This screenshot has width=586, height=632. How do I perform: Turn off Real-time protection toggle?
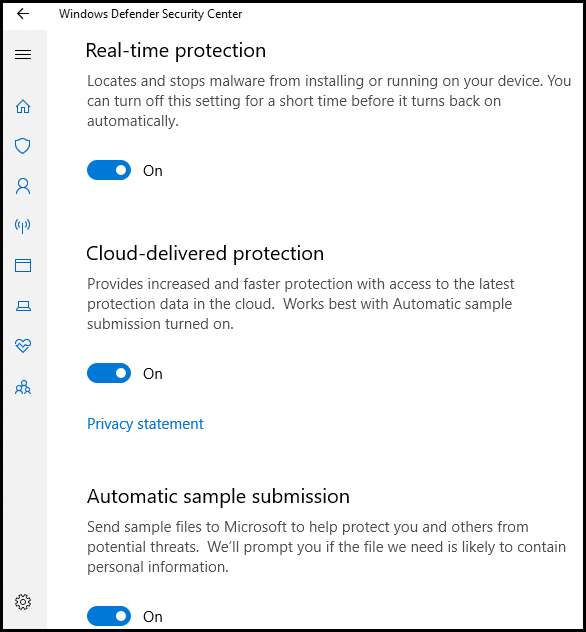[109, 170]
